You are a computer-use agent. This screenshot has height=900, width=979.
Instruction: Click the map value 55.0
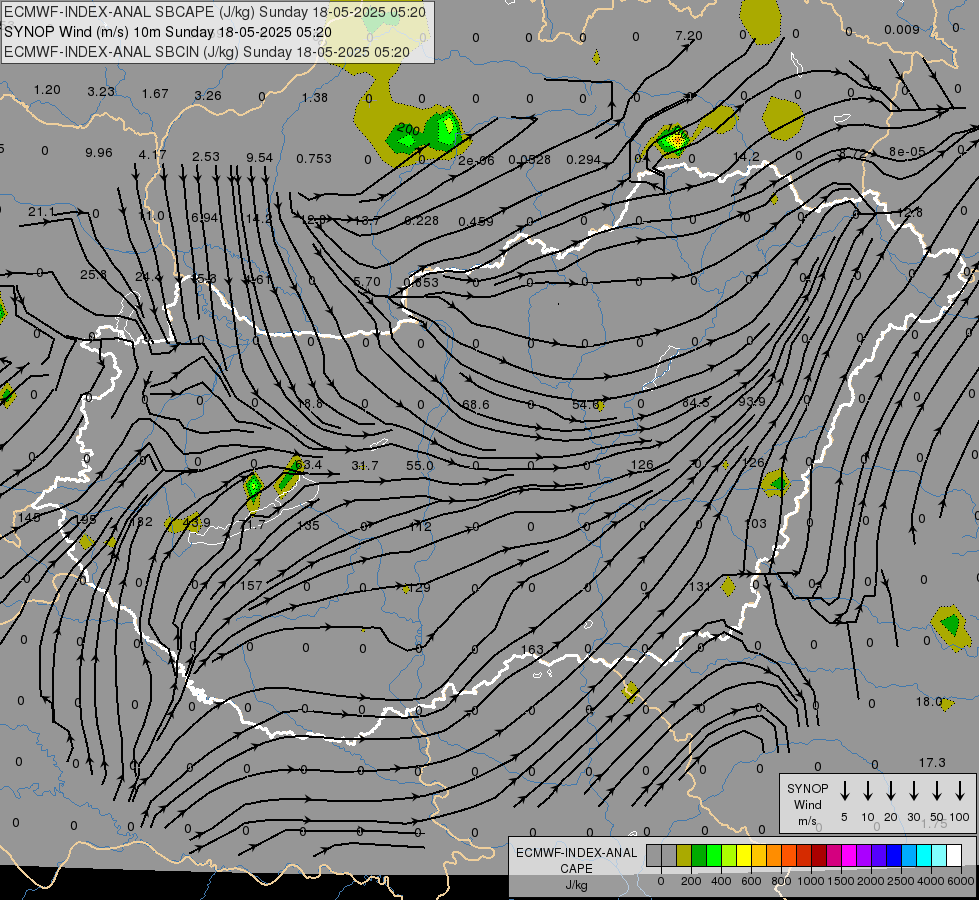(420, 465)
